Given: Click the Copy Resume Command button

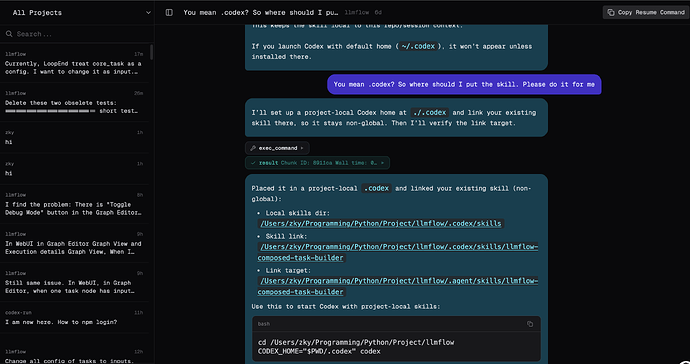Looking at the screenshot, I should [x=645, y=12].
